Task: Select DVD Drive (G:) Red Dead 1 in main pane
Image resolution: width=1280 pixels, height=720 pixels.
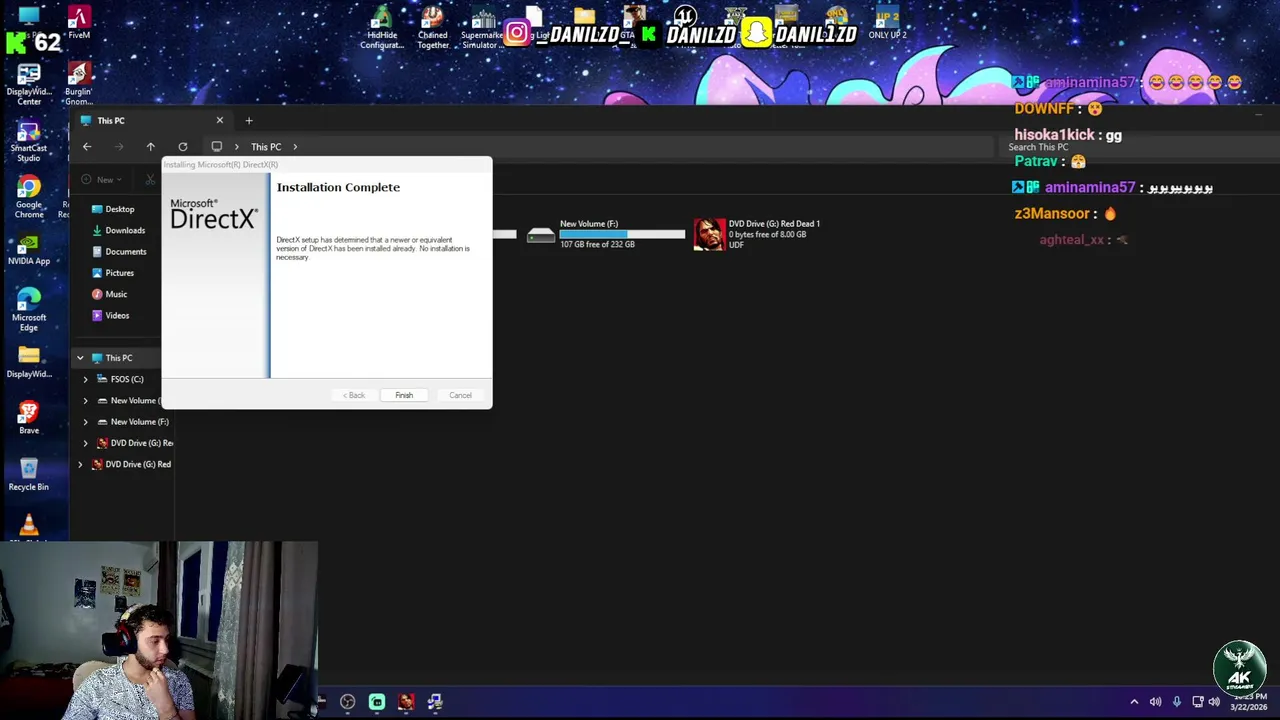Action: (x=757, y=234)
